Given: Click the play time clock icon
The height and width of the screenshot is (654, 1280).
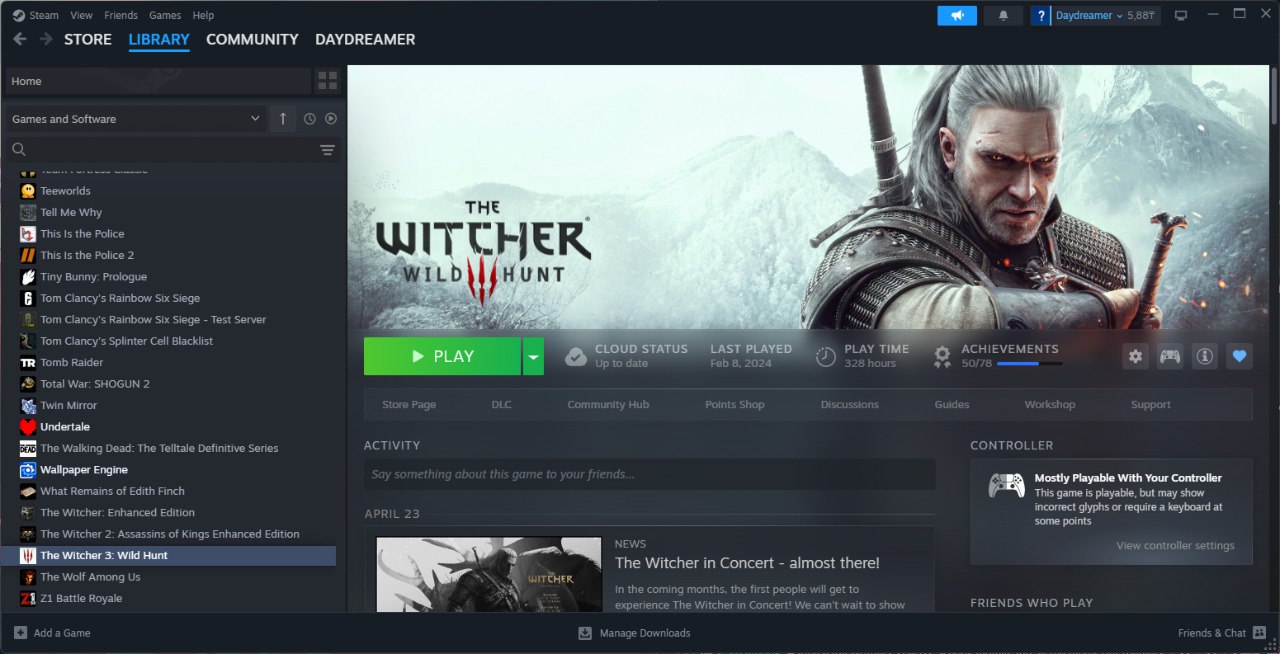Looking at the screenshot, I should pos(826,356).
